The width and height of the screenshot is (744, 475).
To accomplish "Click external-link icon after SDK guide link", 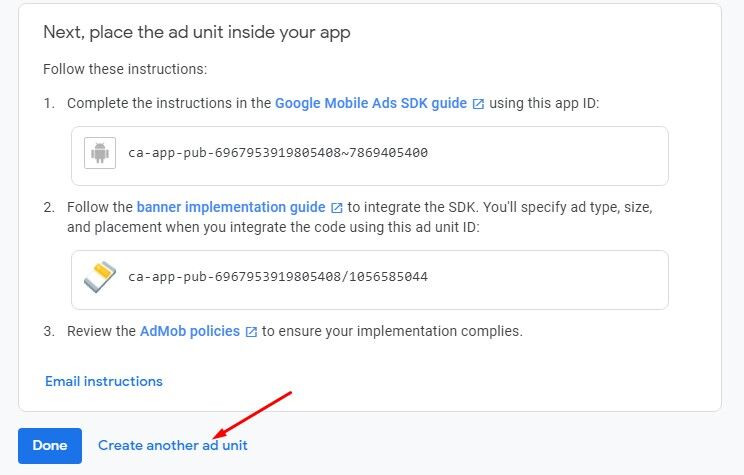I will [x=478, y=104].
